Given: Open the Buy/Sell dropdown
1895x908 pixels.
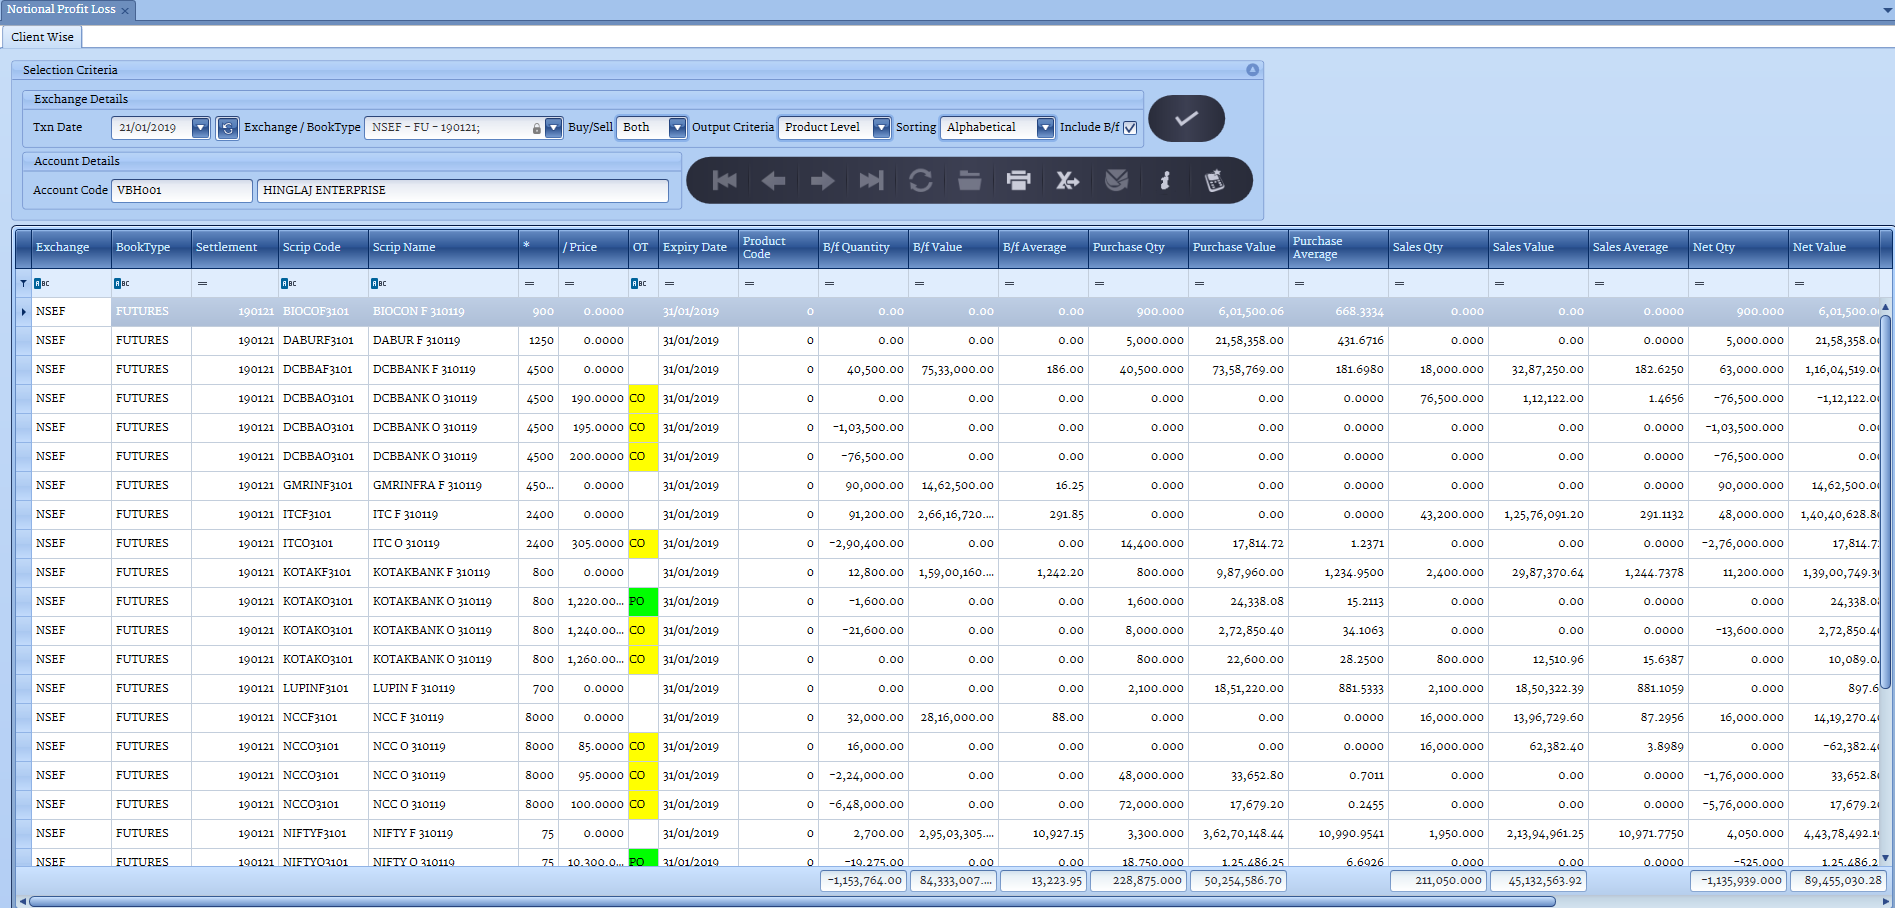Looking at the screenshot, I should tap(677, 128).
